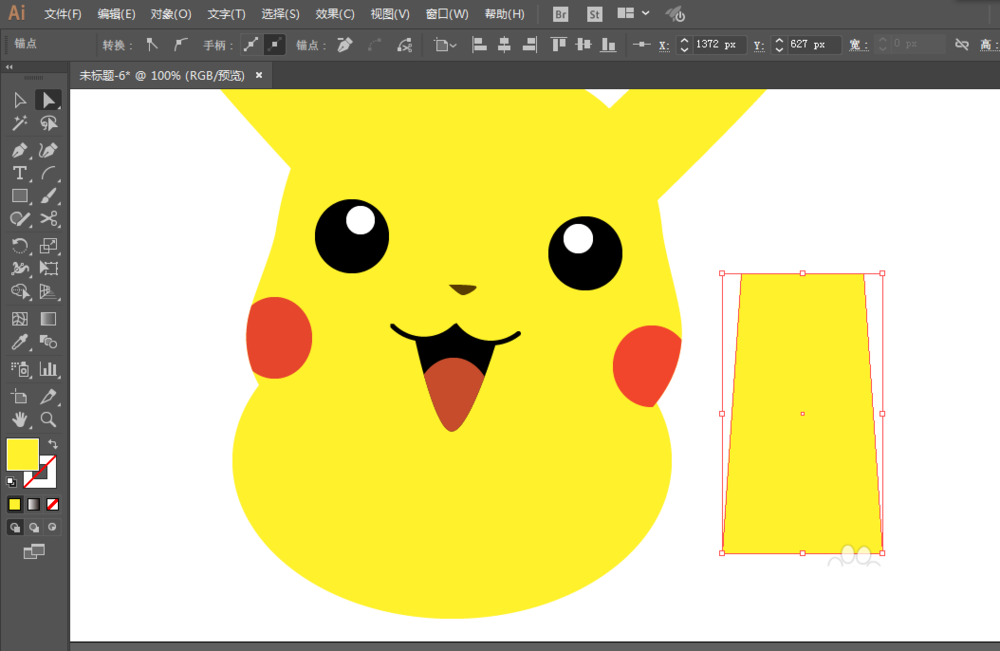Select the Selection tool (hollow arrow)
The width and height of the screenshot is (1000, 651).
(x=20, y=100)
